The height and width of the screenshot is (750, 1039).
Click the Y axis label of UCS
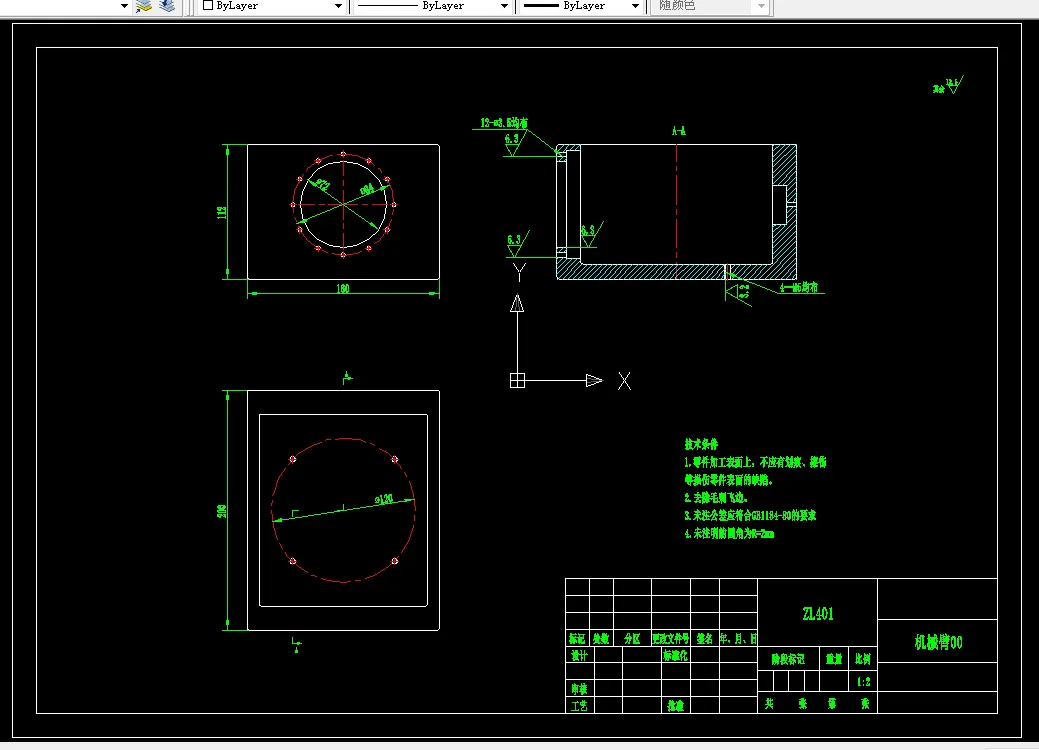click(519, 272)
